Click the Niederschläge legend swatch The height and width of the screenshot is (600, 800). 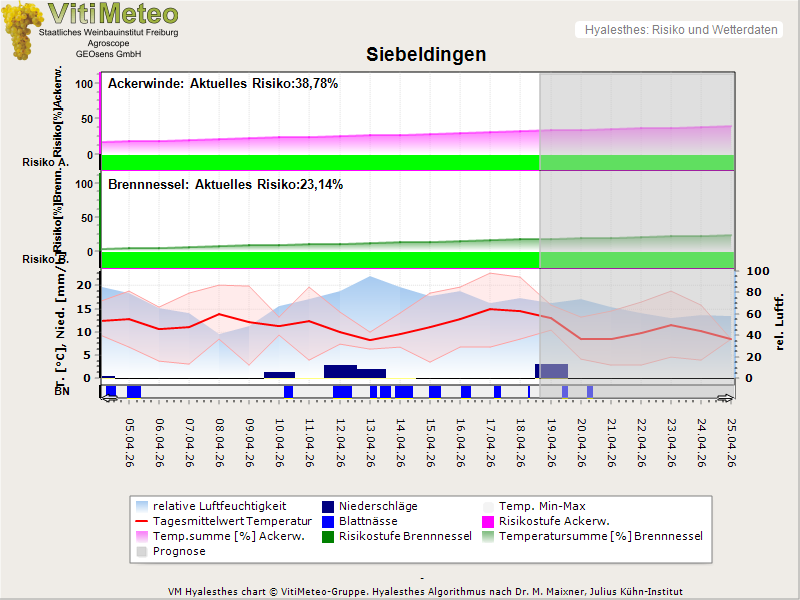(329, 507)
